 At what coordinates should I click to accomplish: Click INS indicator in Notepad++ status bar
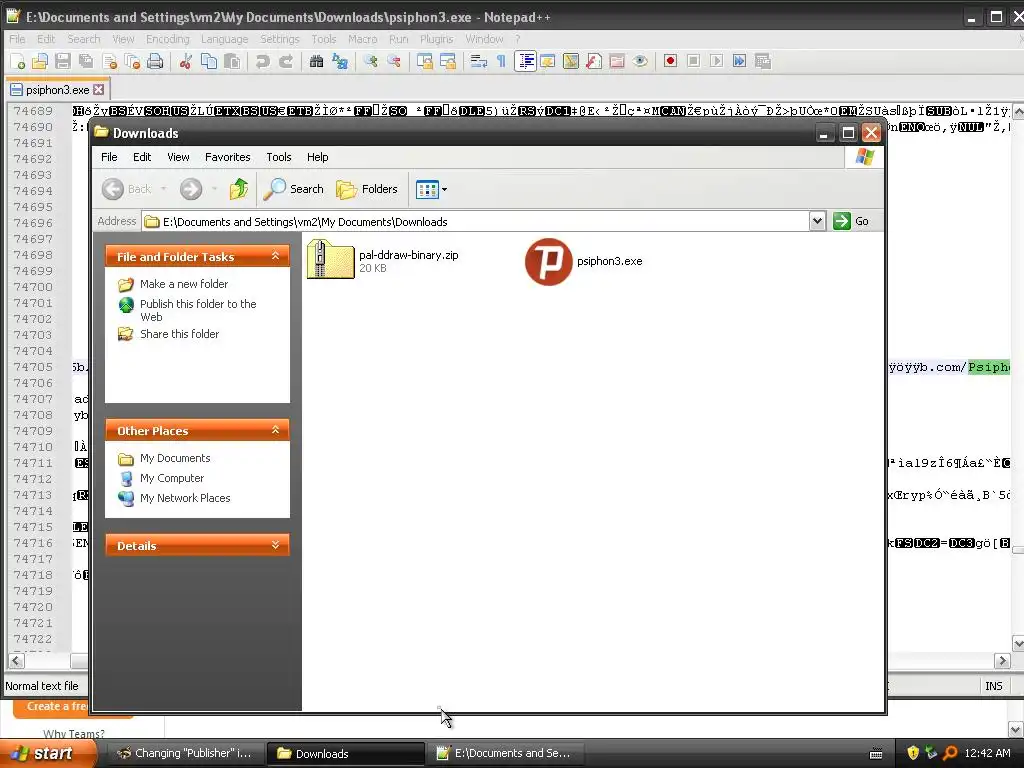993,686
